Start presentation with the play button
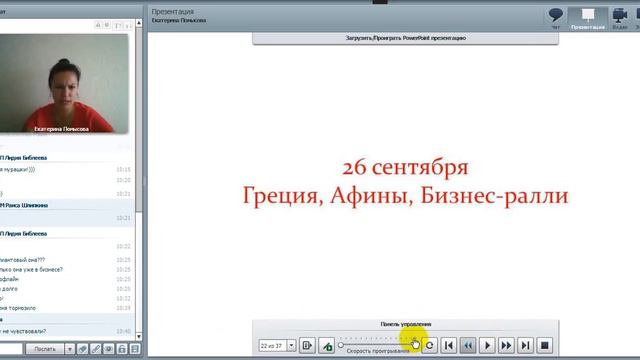Screen dimensions: 640x360 coord(487,345)
